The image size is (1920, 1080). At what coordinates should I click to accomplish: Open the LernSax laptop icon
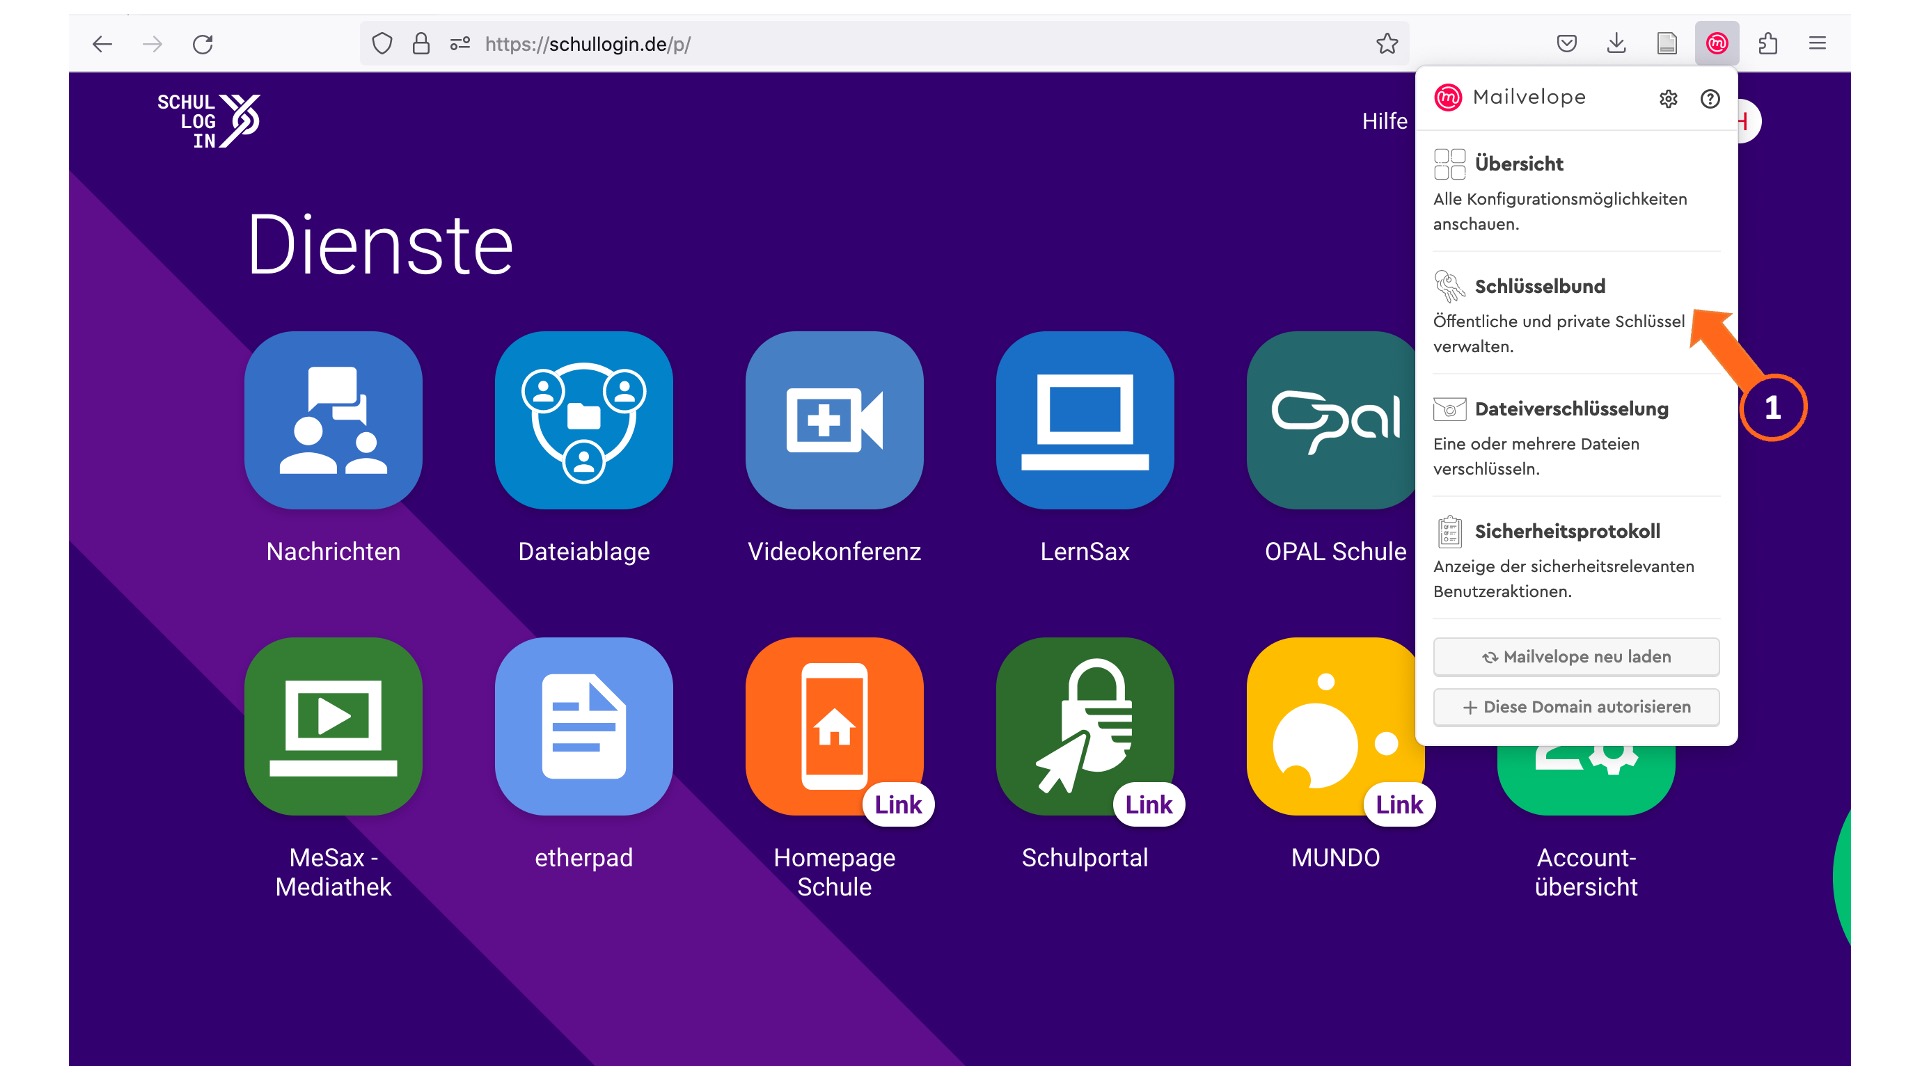coord(1085,420)
